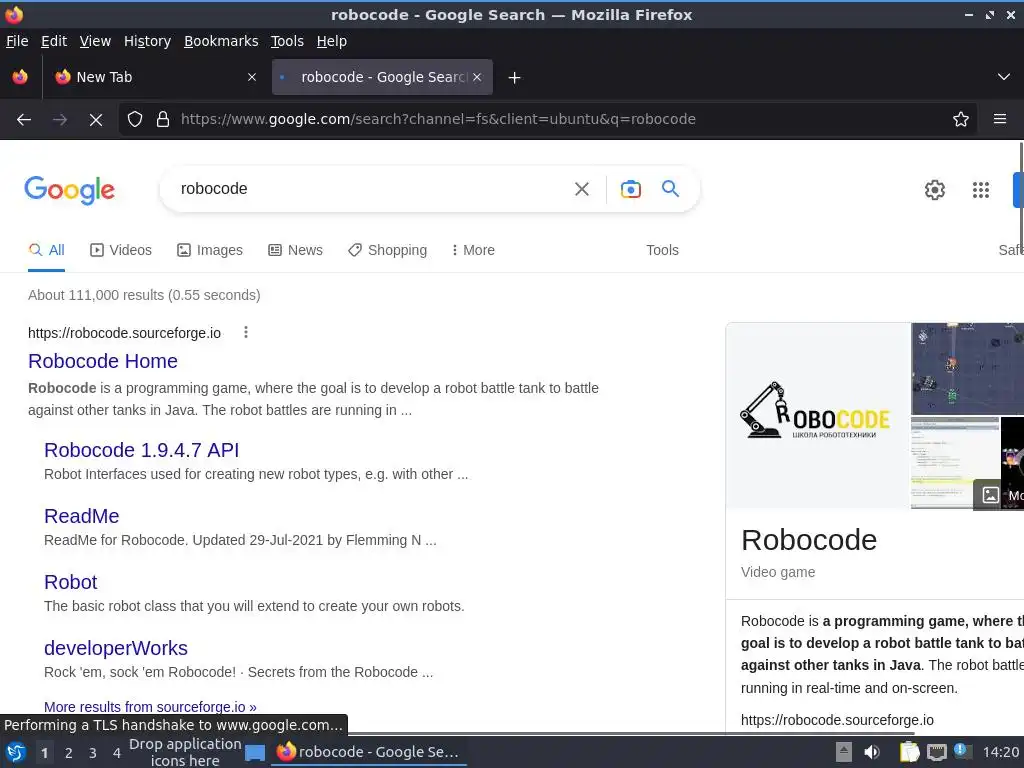This screenshot has width=1024, height=768.
Task: Open the Bookmarks menu
Action: click(221, 41)
